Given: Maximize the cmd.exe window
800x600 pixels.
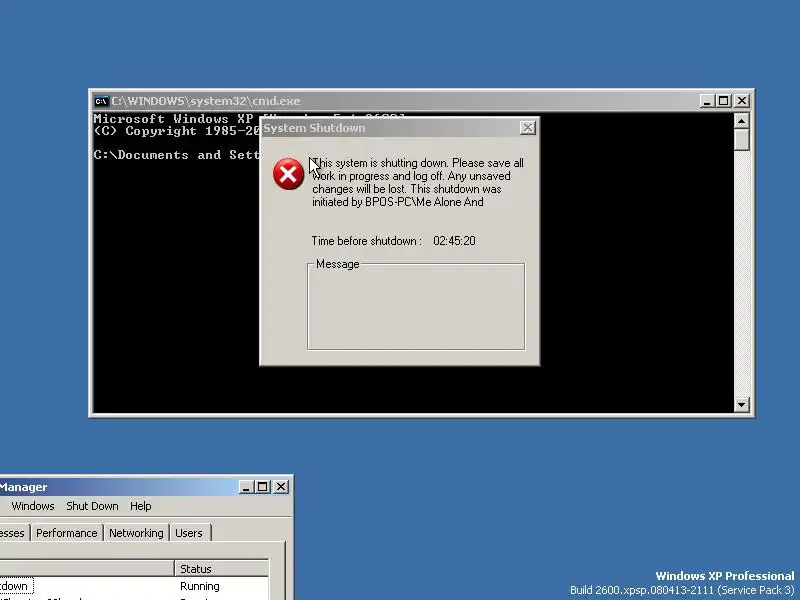Looking at the screenshot, I should tap(723, 101).
